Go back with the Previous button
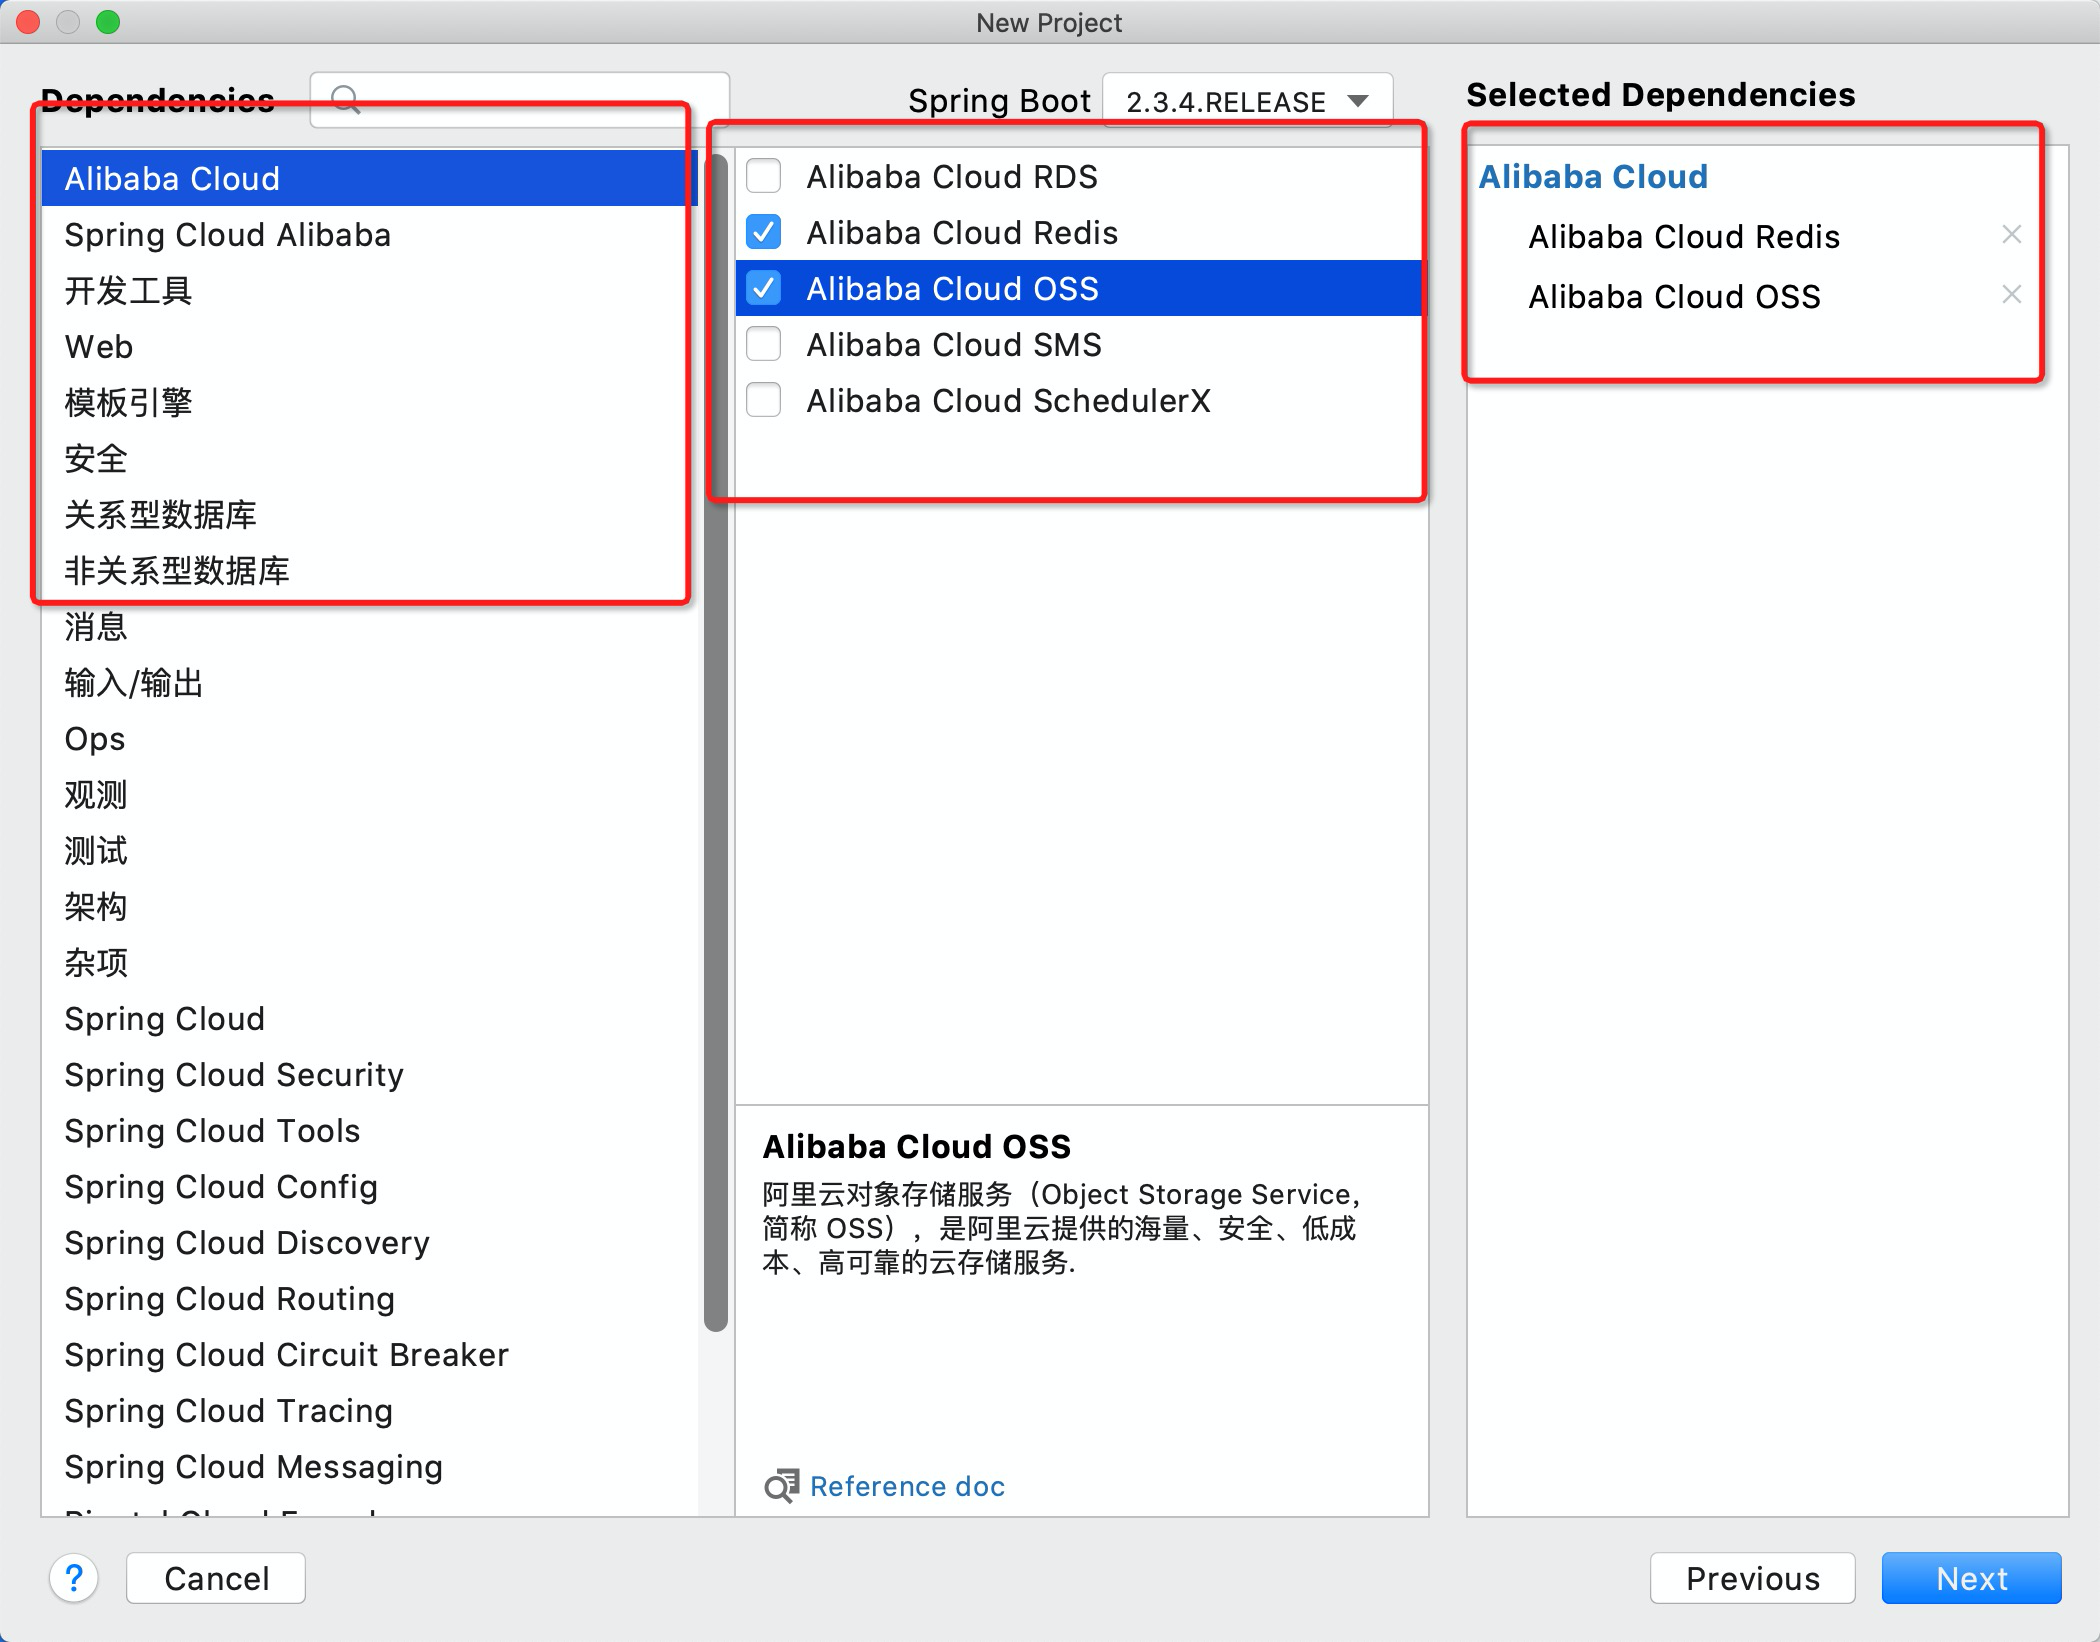Viewport: 2100px width, 1642px height. [x=1752, y=1578]
